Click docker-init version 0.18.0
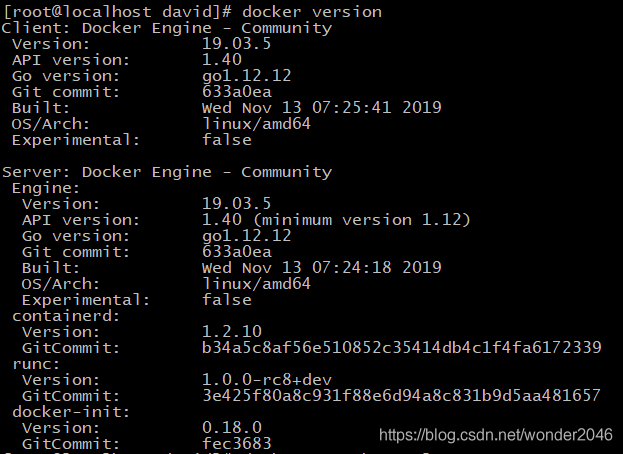 (x=232, y=428)
